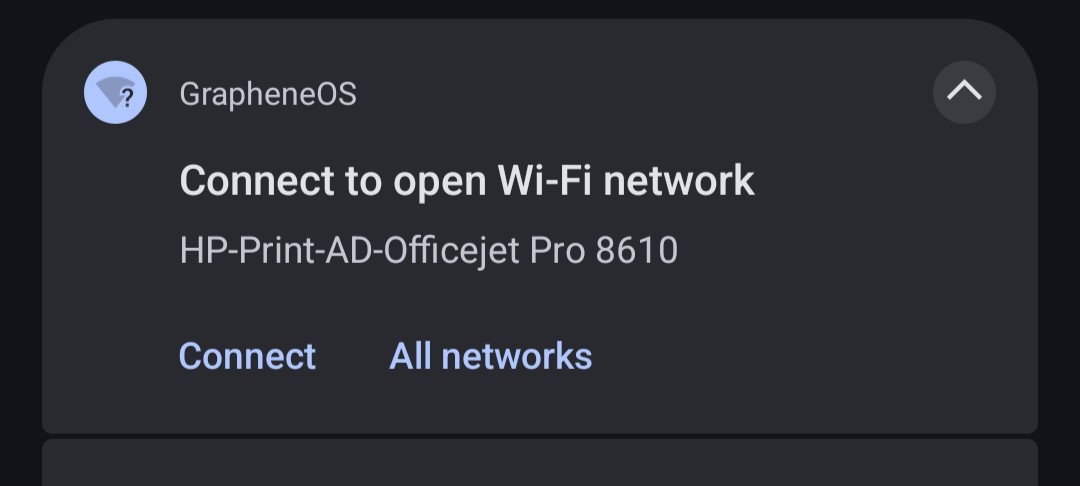The width and height of the screenshot is (1080, 486).
Task: View other Wi-Fi options via All networks
Action: tap(490, 356)
